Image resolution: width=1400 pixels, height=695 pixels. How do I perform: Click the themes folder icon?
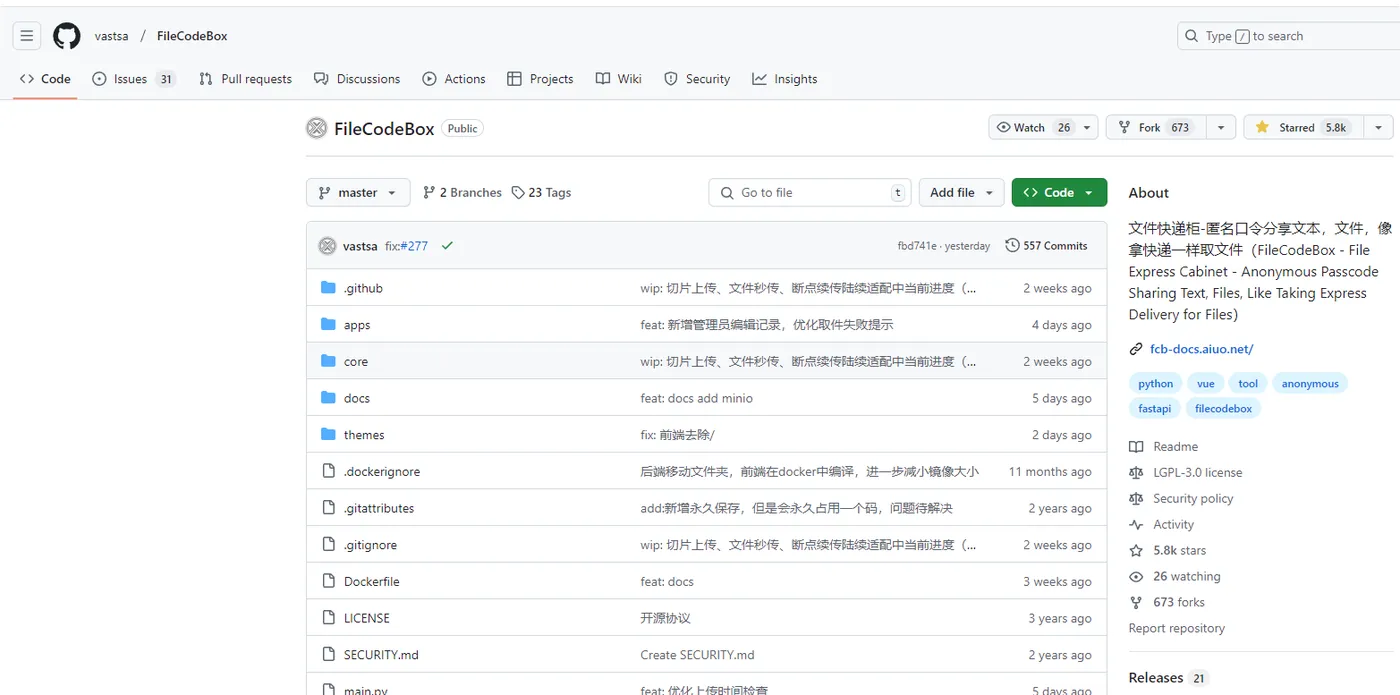[328, 435]
